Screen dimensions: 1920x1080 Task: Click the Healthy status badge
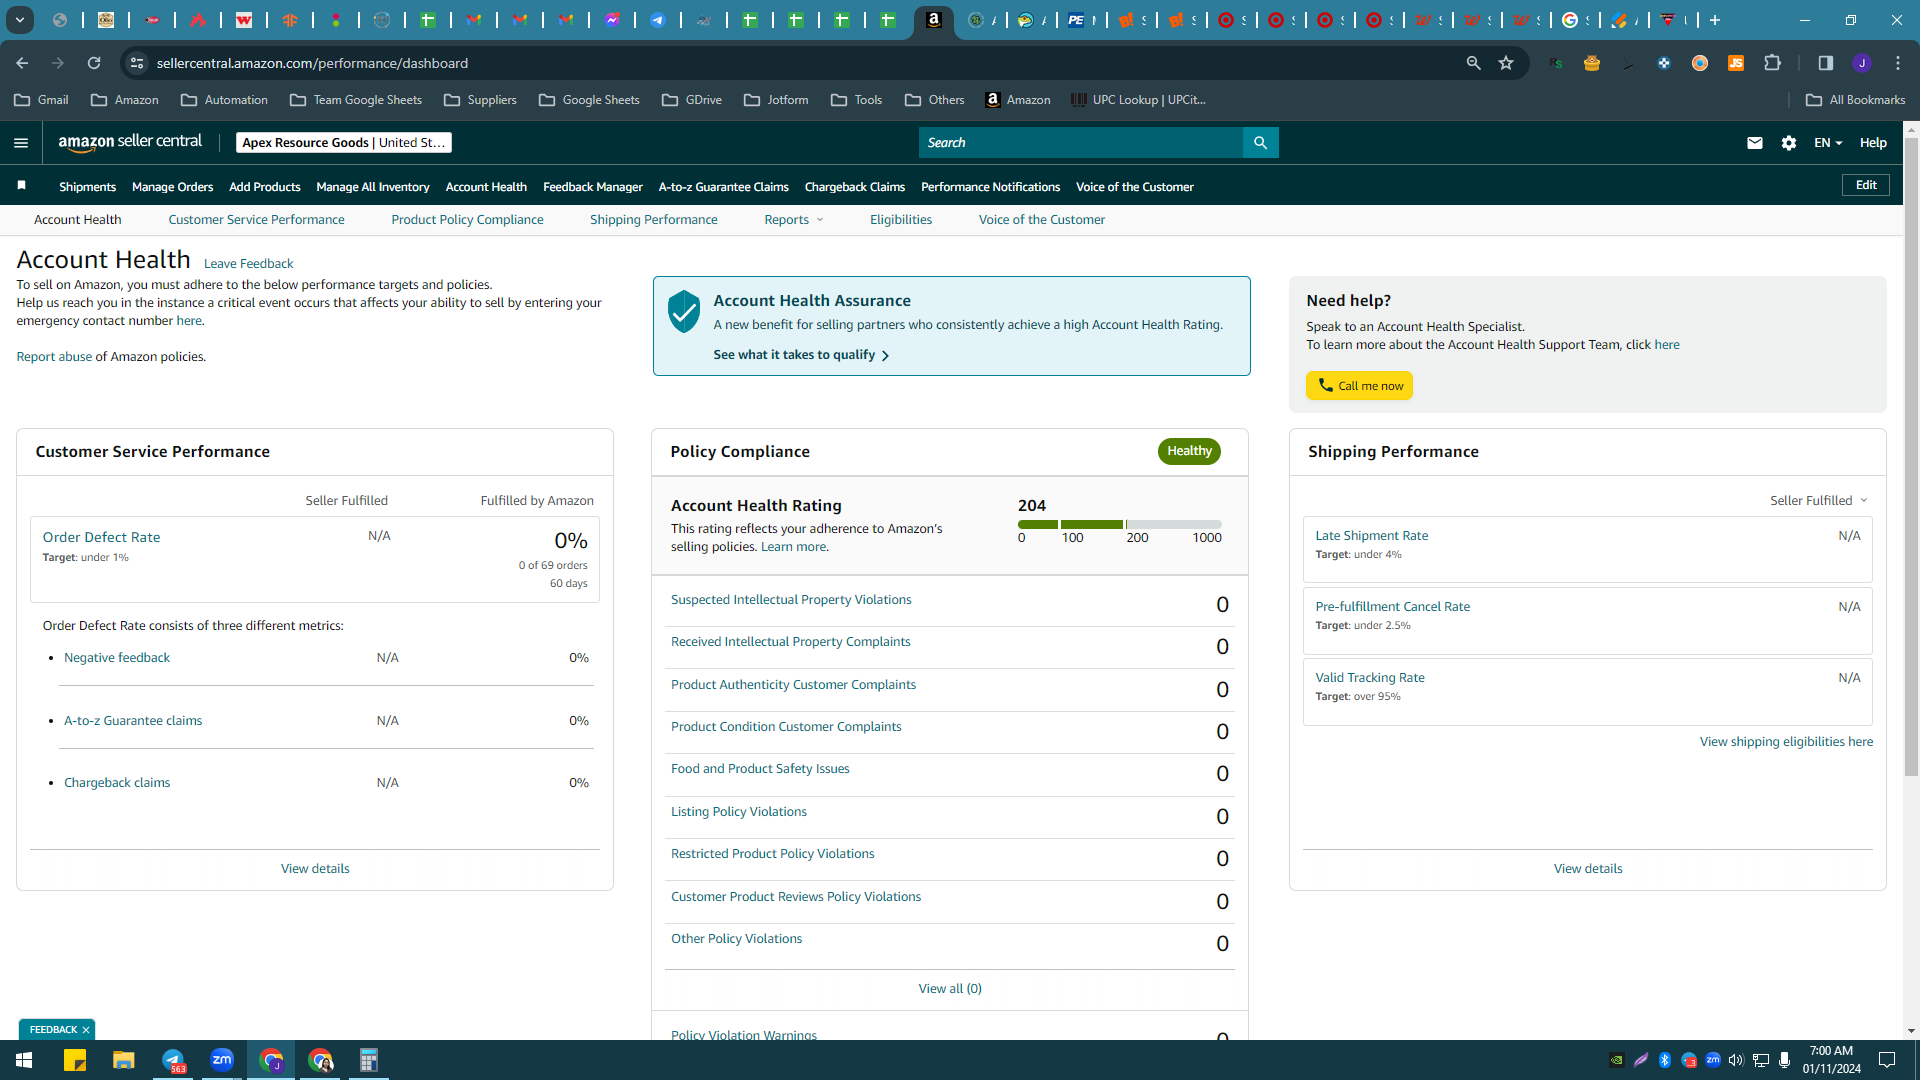pos(1189,451)
